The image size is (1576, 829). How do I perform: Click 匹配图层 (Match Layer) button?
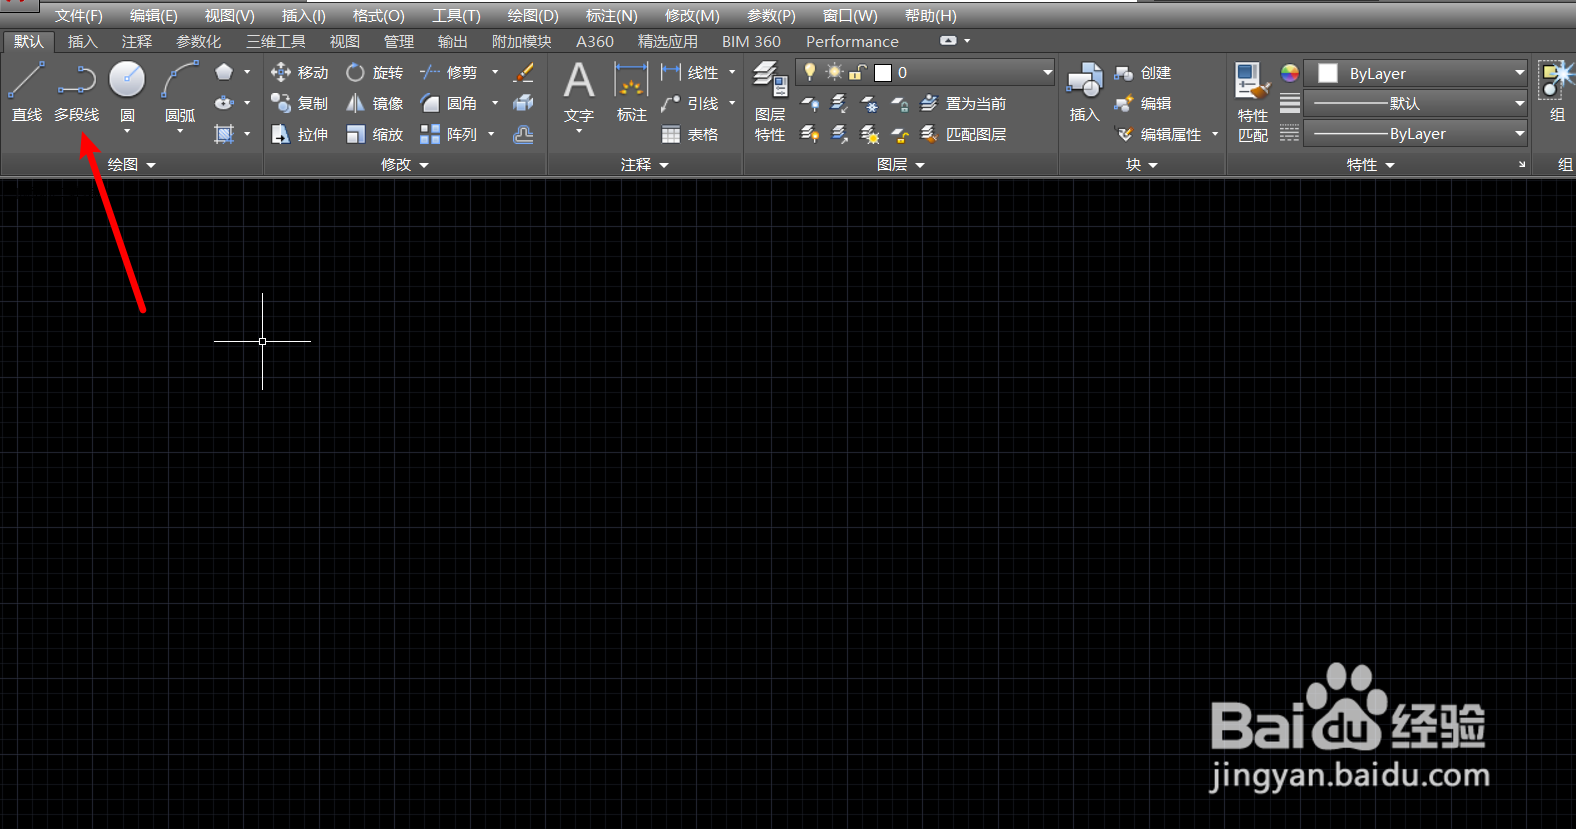[x=963, y=134]
